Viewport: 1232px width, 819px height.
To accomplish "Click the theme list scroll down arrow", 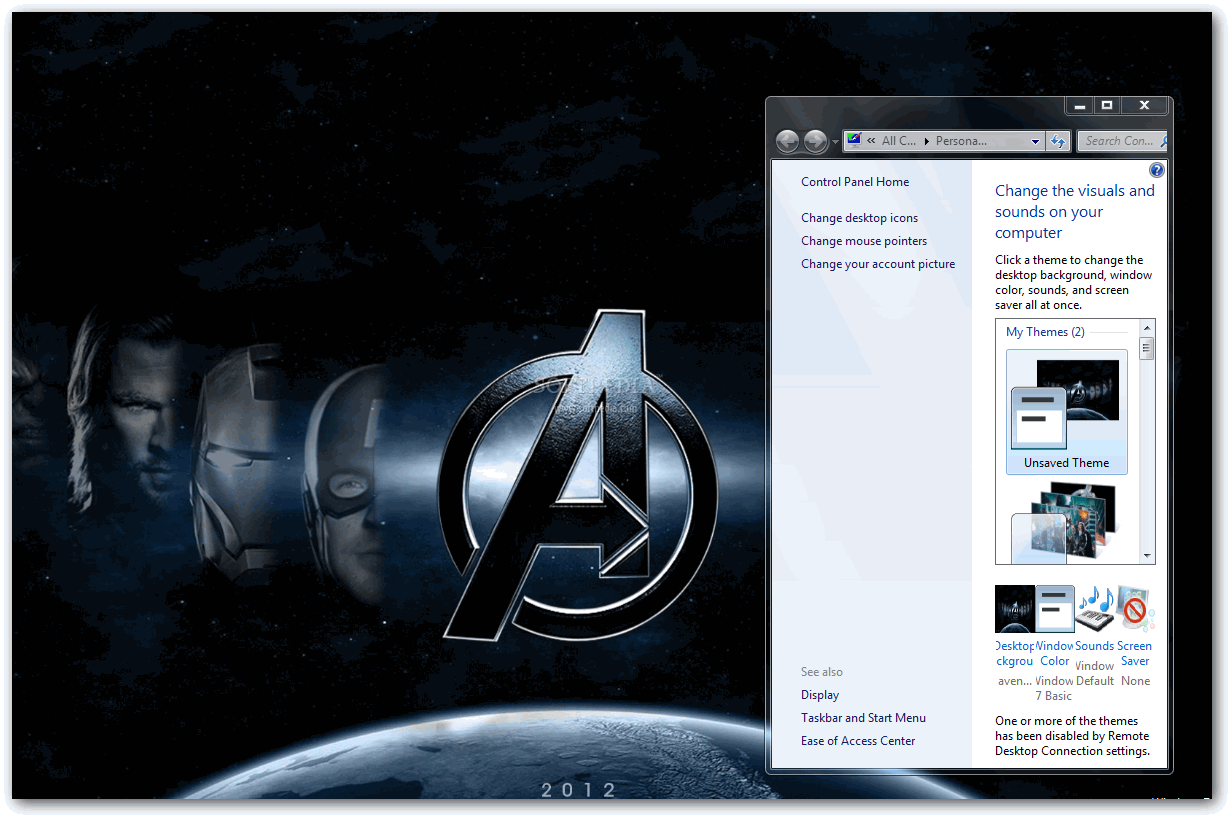I will (x=1147, y=556).
